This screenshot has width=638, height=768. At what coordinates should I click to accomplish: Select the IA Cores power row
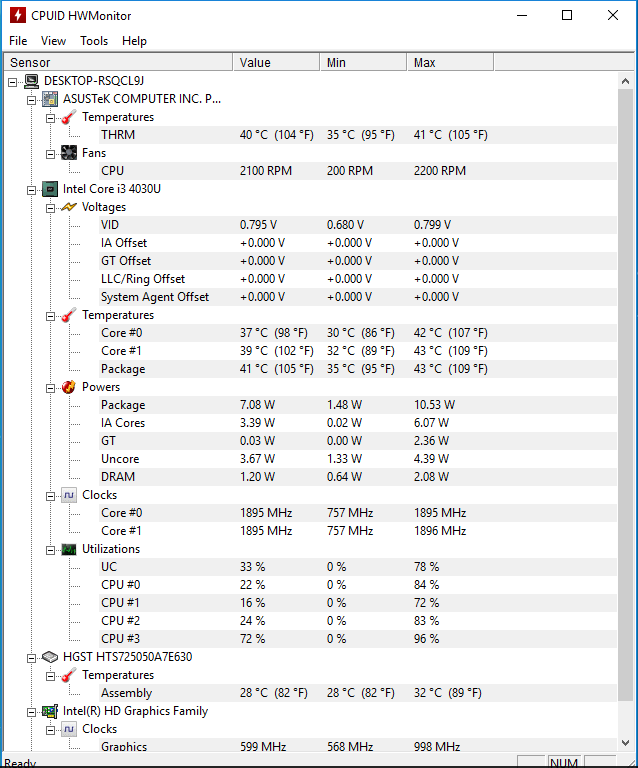click(x=358, y=423)
